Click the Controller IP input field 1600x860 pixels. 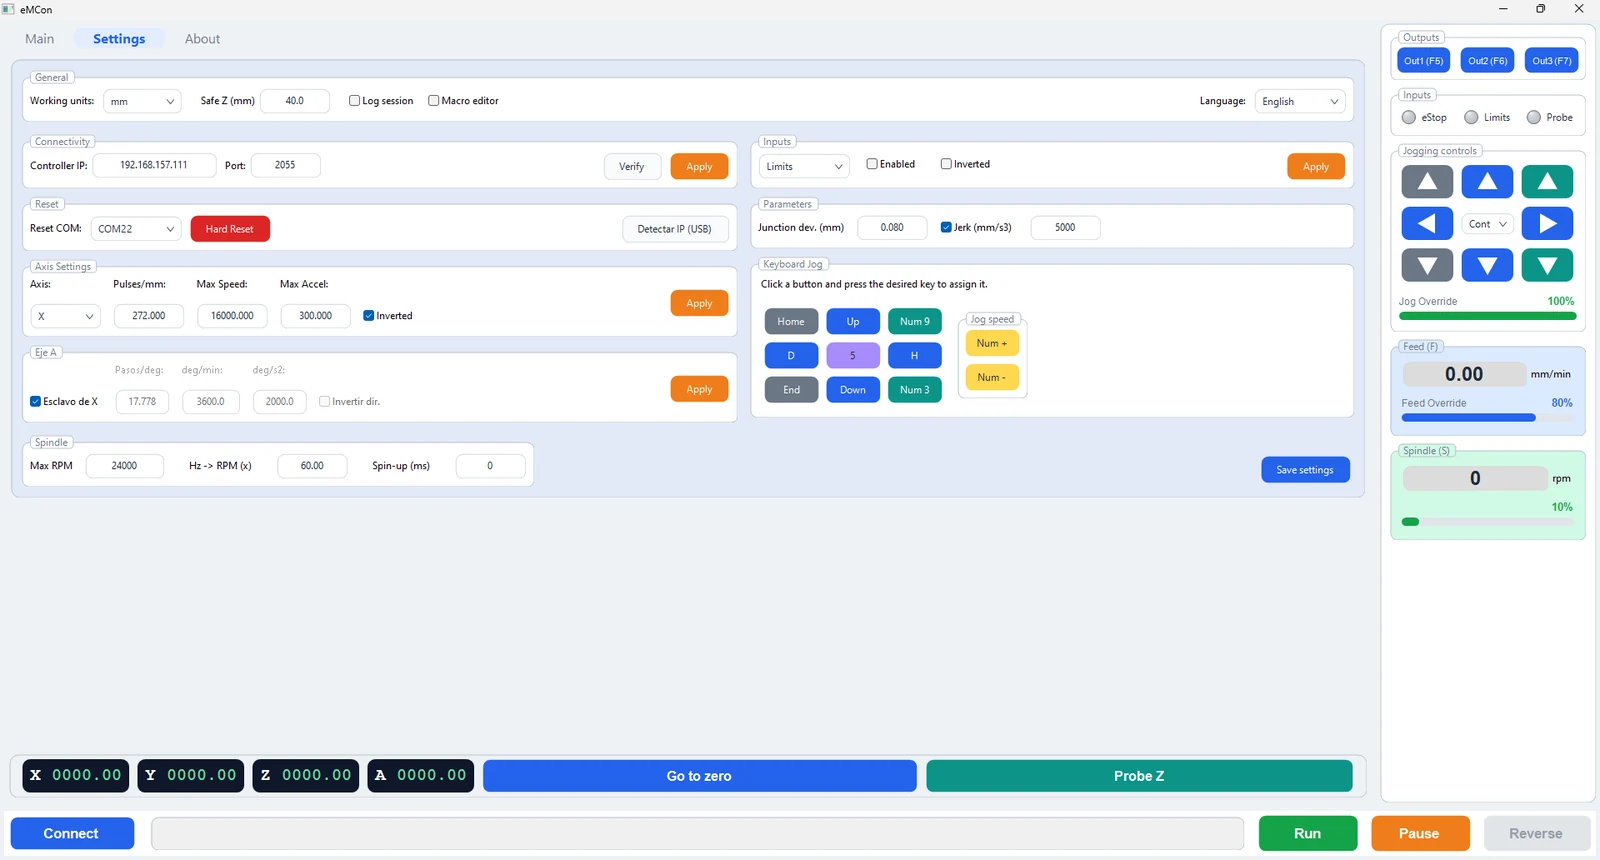pos(154,165)
